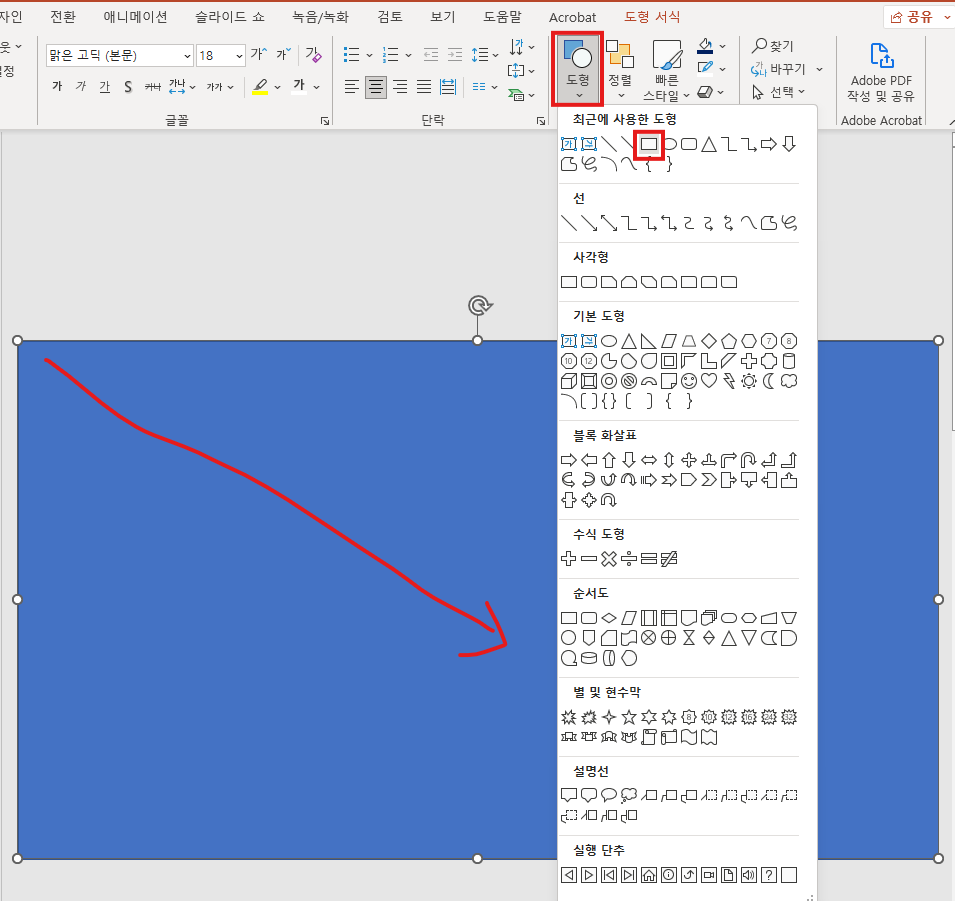
Task: Click the yellow text highlight color button
Action: click(260, 87)
